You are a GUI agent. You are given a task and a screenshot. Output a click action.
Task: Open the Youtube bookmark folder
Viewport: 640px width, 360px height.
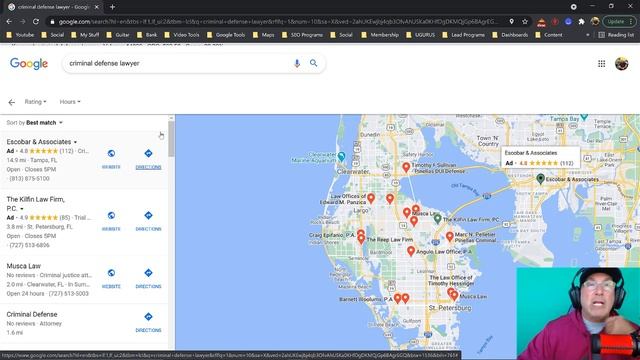[20, 35]
